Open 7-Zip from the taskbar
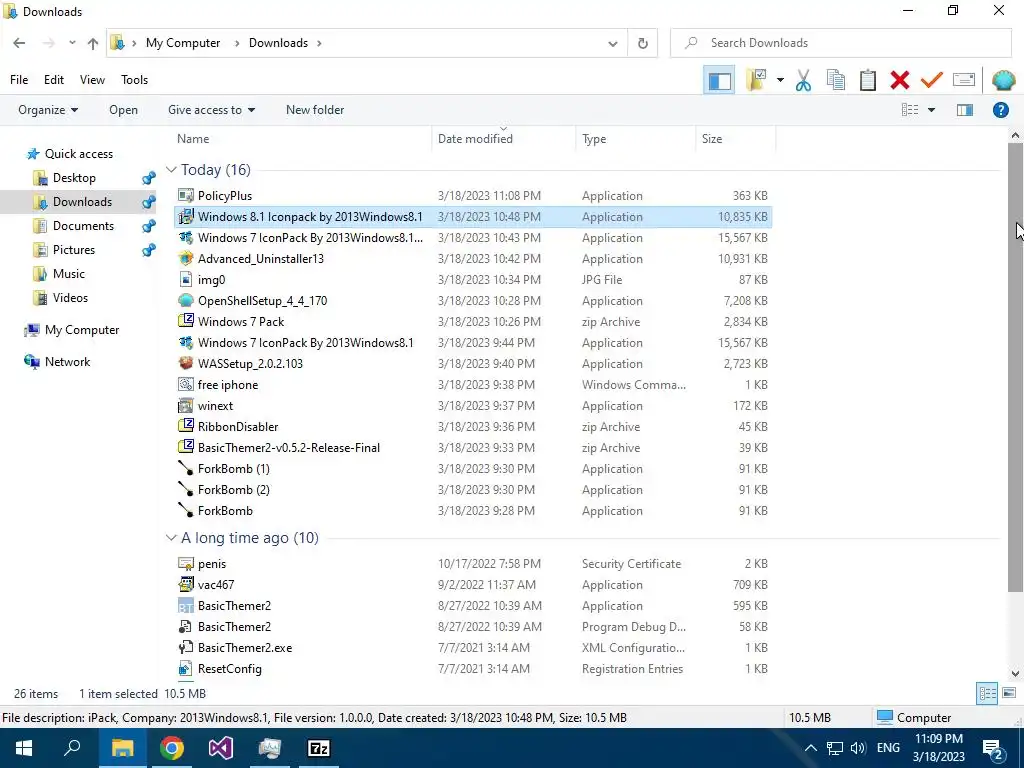Viewport: 1024px width, 768px height. (x=318, y=748)
